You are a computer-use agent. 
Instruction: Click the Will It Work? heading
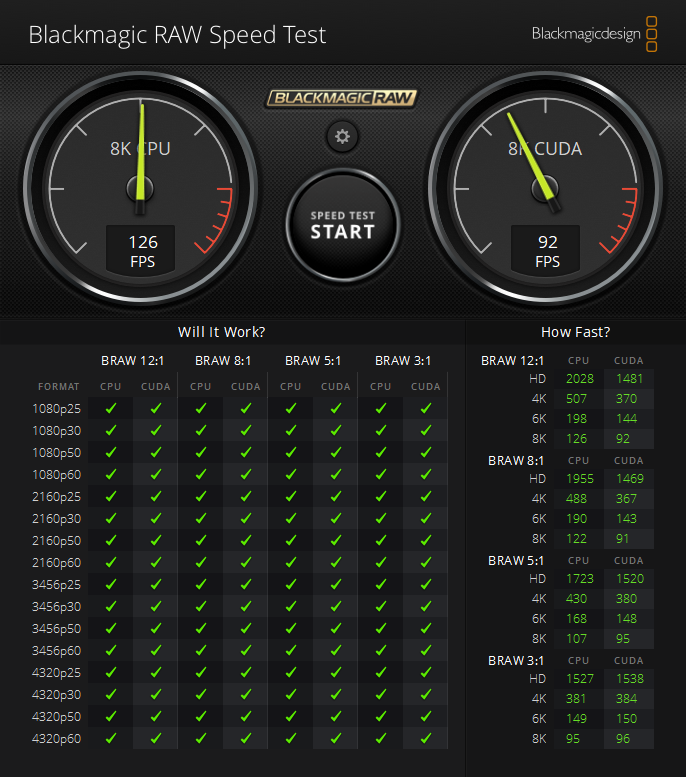pyautogui.click(x=222, y=332)
